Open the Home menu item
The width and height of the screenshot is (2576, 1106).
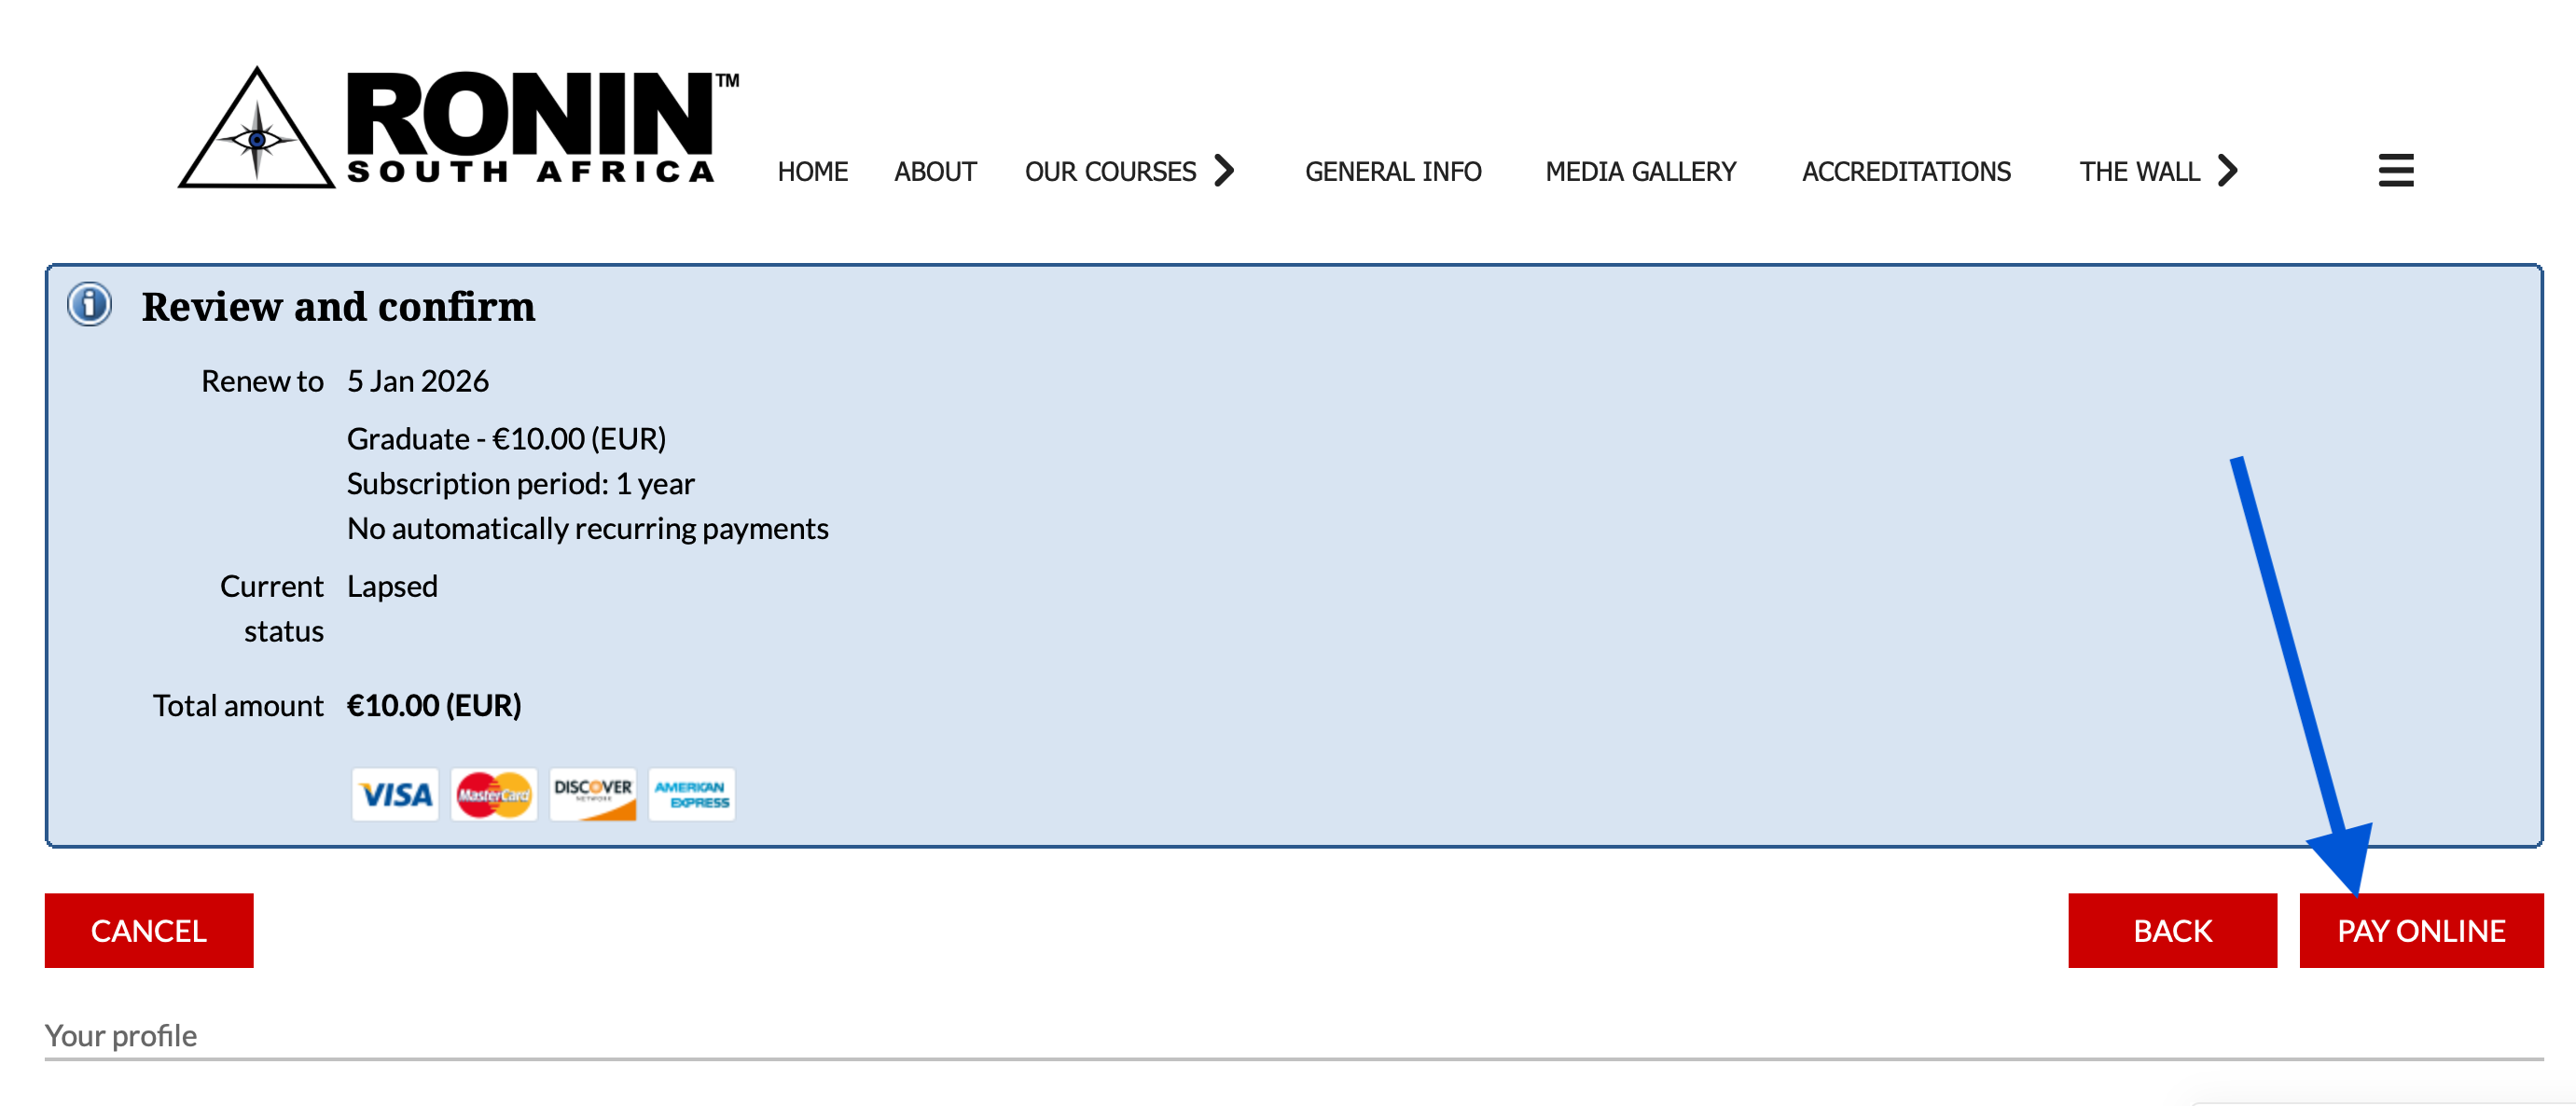[x=812, y=172]
